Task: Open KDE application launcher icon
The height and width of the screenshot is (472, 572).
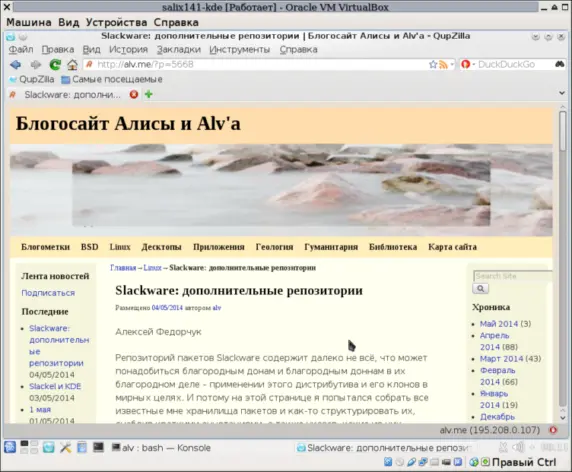Action: pyautogui.click(x=10, y=447)
